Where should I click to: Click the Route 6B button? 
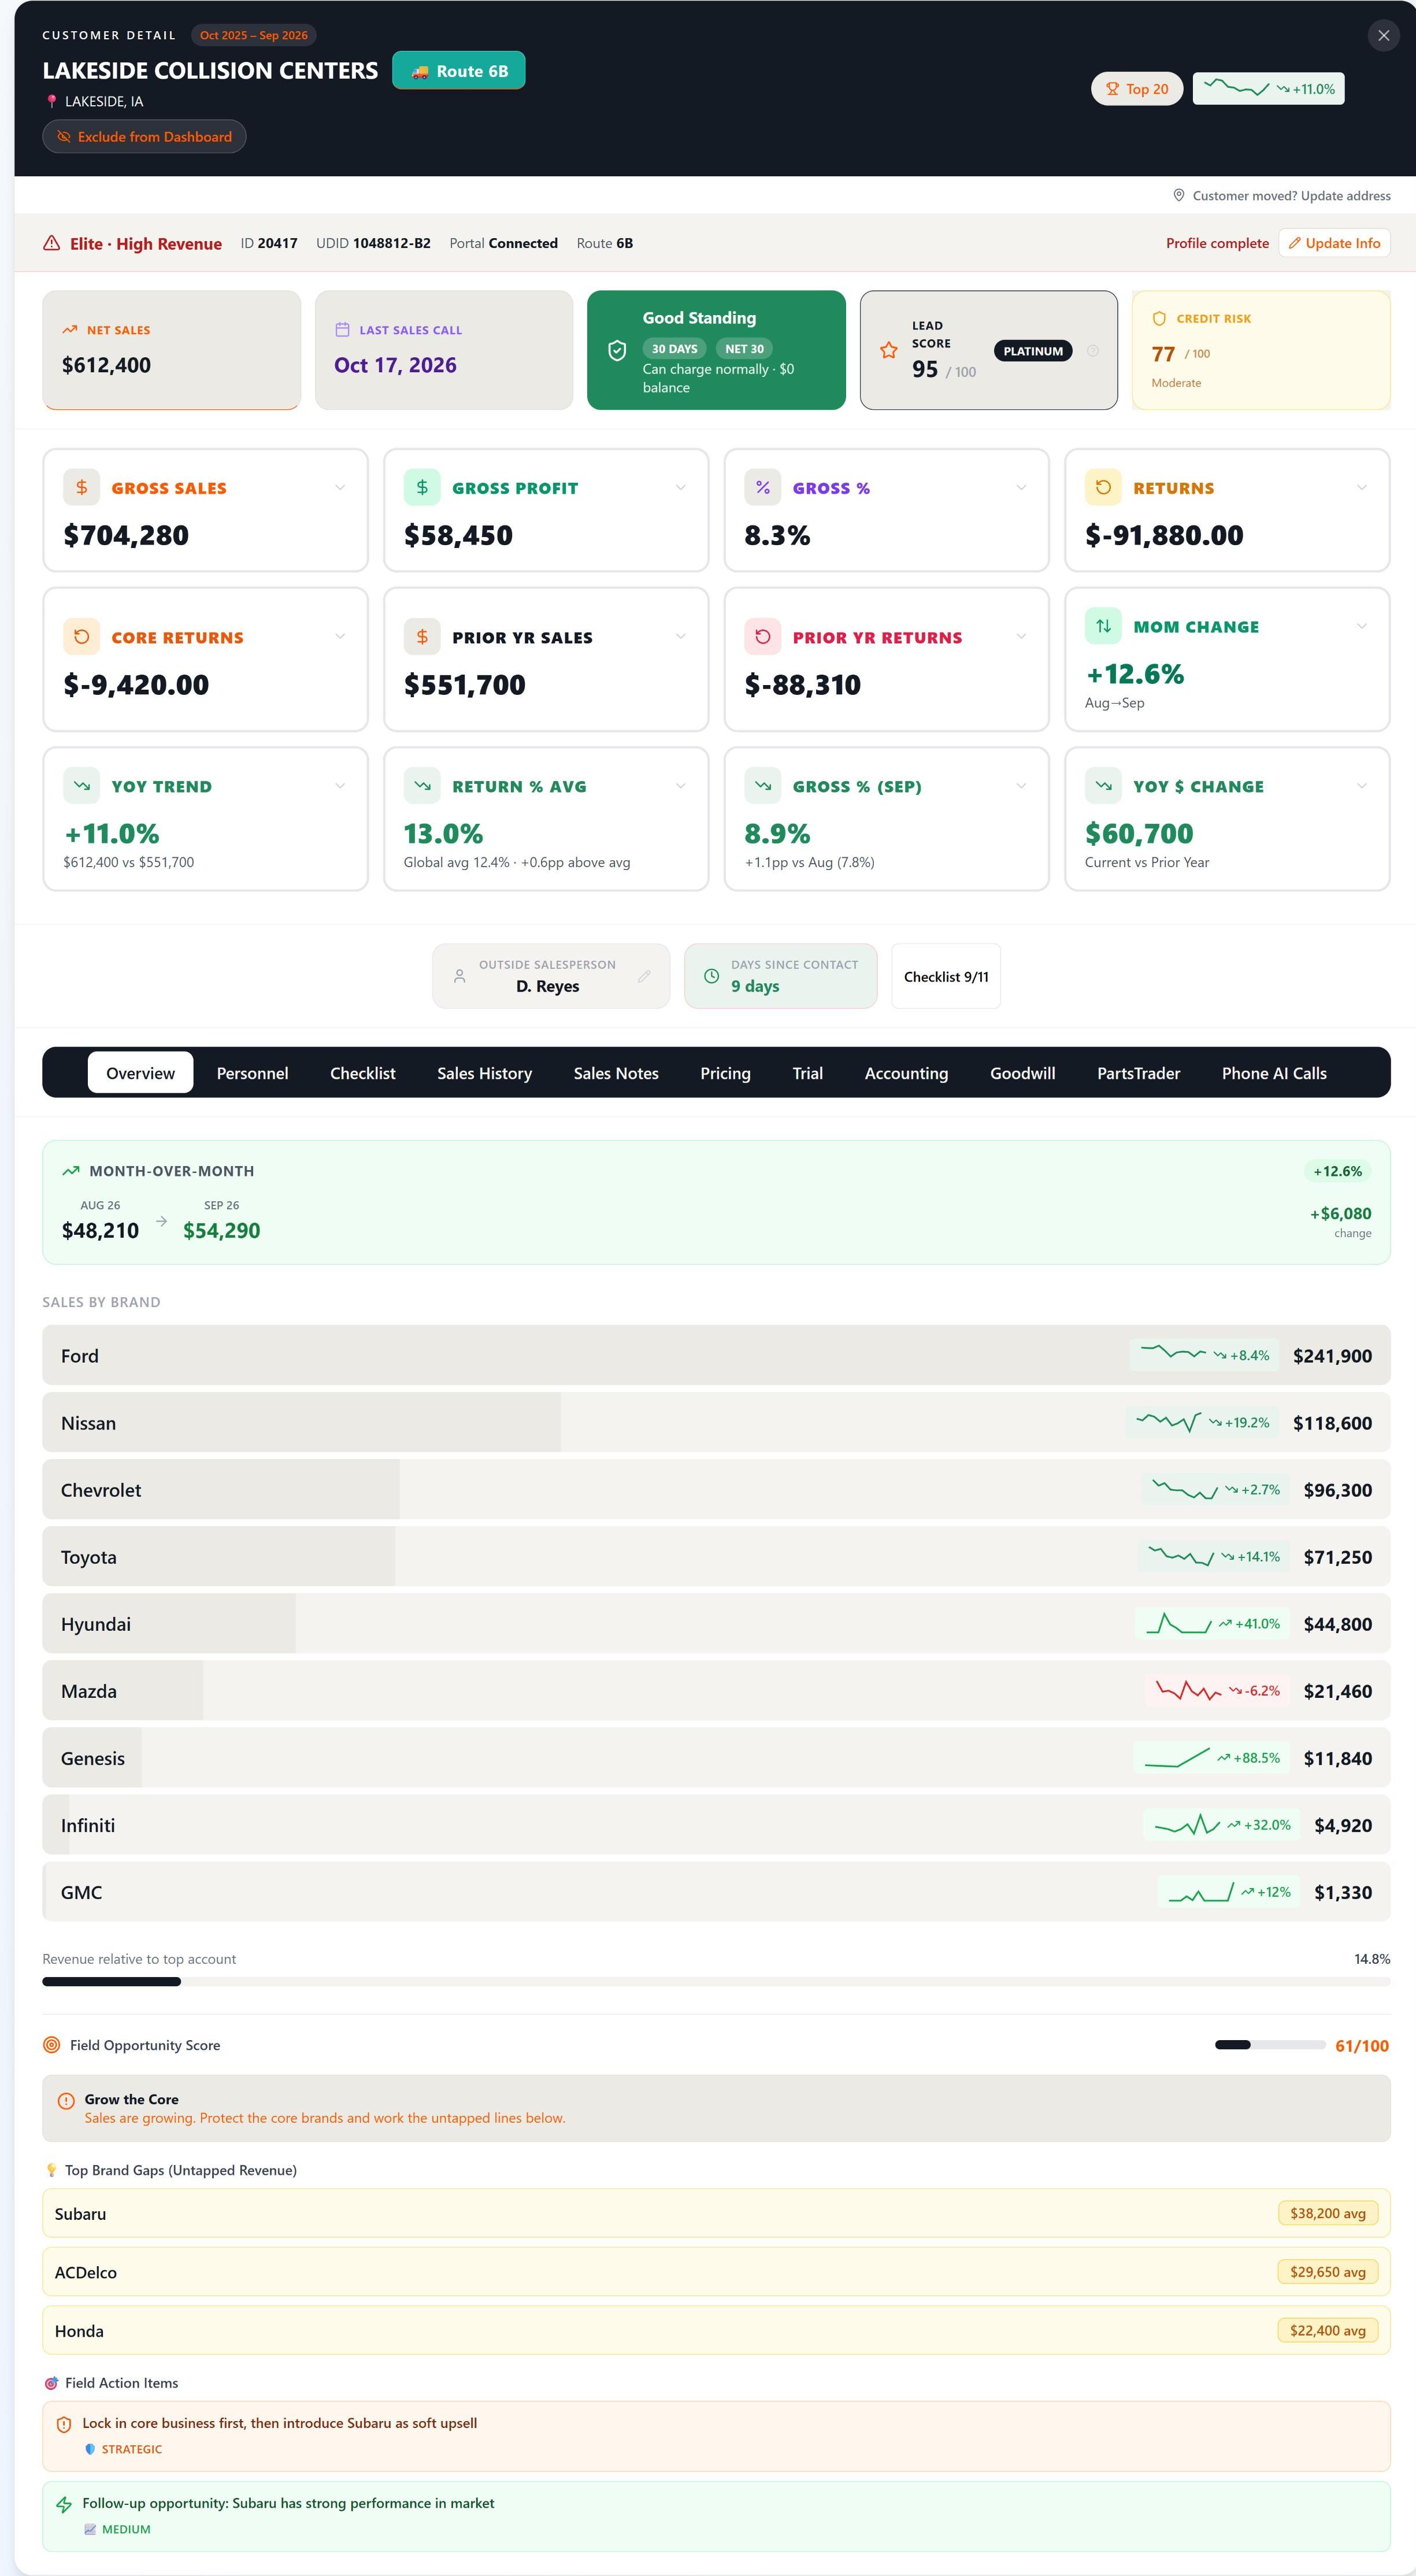point(459,71)
